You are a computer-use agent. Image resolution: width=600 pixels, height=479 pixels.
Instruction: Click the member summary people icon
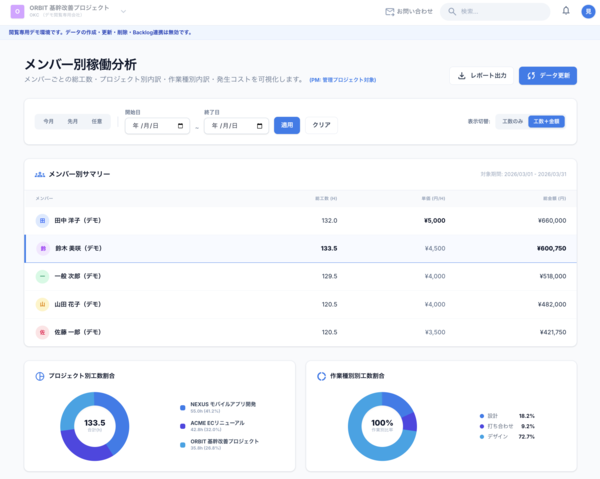tap(40, 174)
